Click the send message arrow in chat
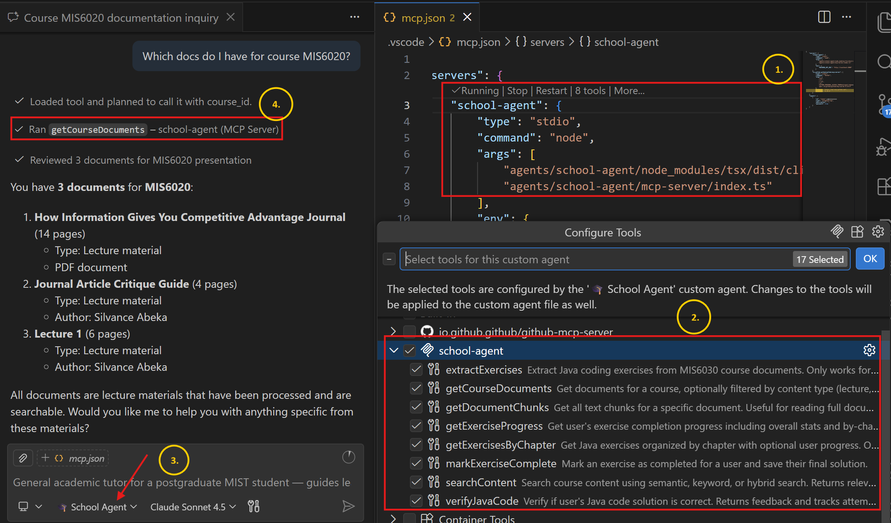 [x=348, y=506]
